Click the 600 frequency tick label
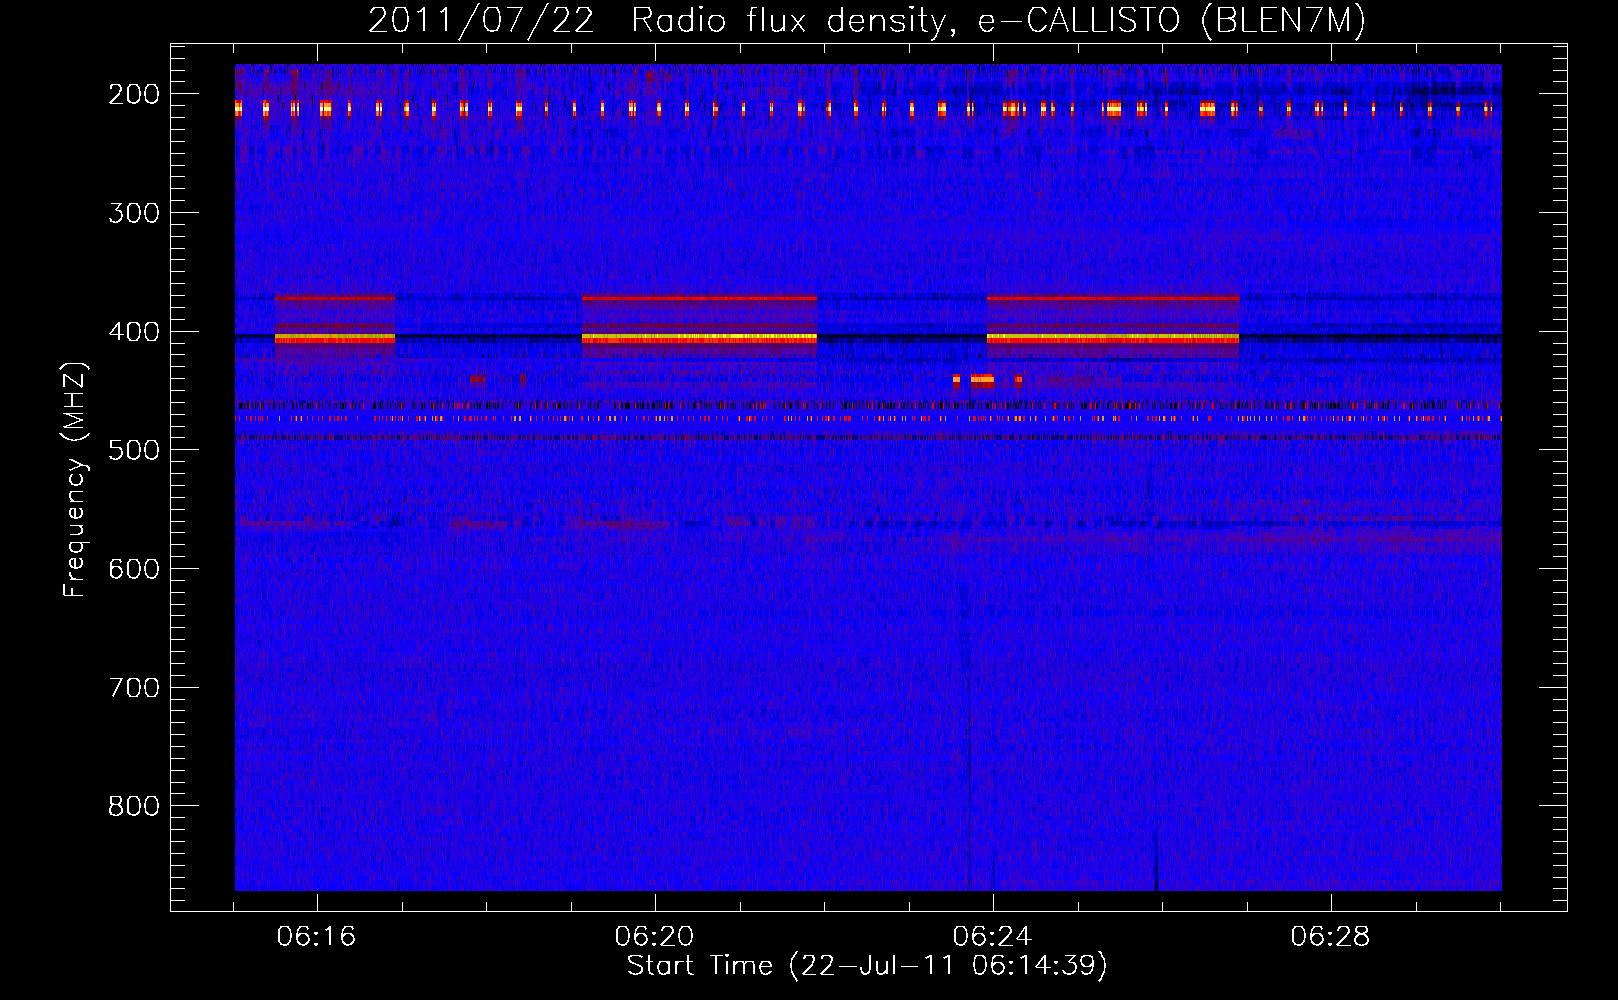Screen dimensions: 1618x1000 (x=134, y=569)
